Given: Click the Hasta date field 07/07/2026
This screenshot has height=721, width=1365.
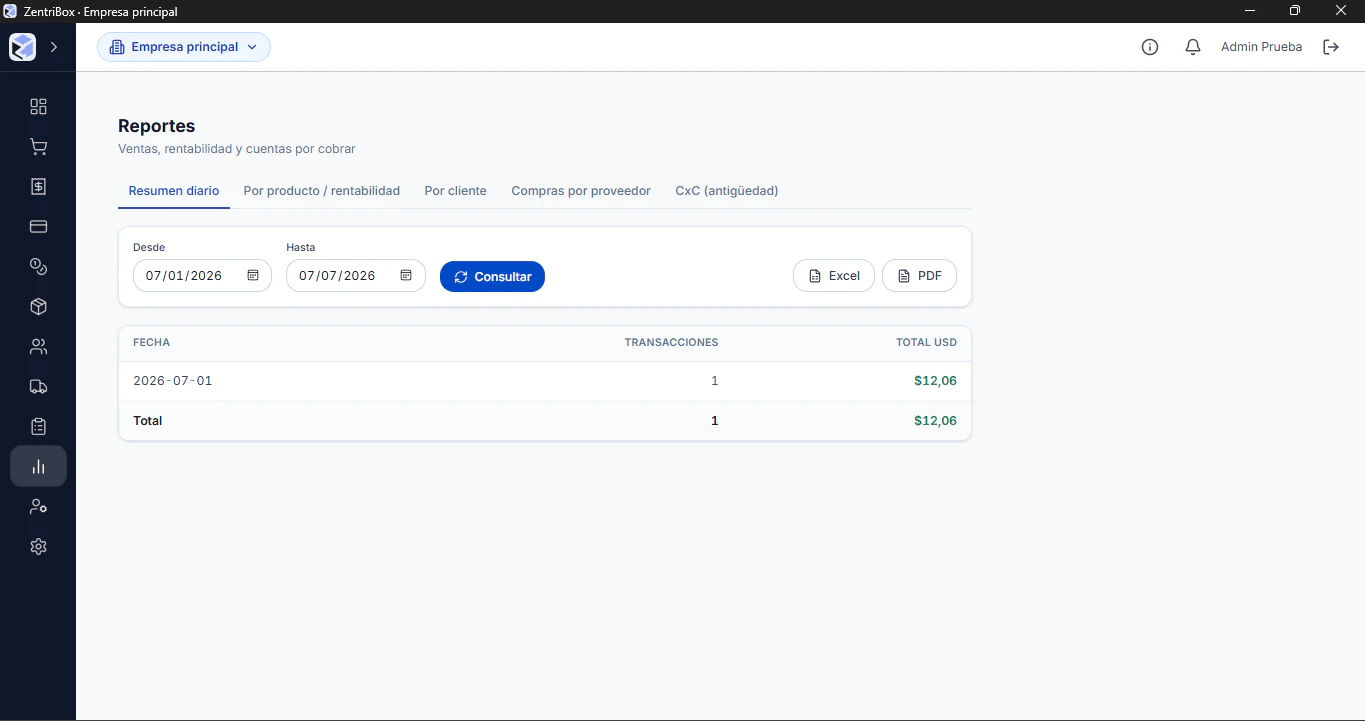Looking at the screenshot, I should click(356, 276).
